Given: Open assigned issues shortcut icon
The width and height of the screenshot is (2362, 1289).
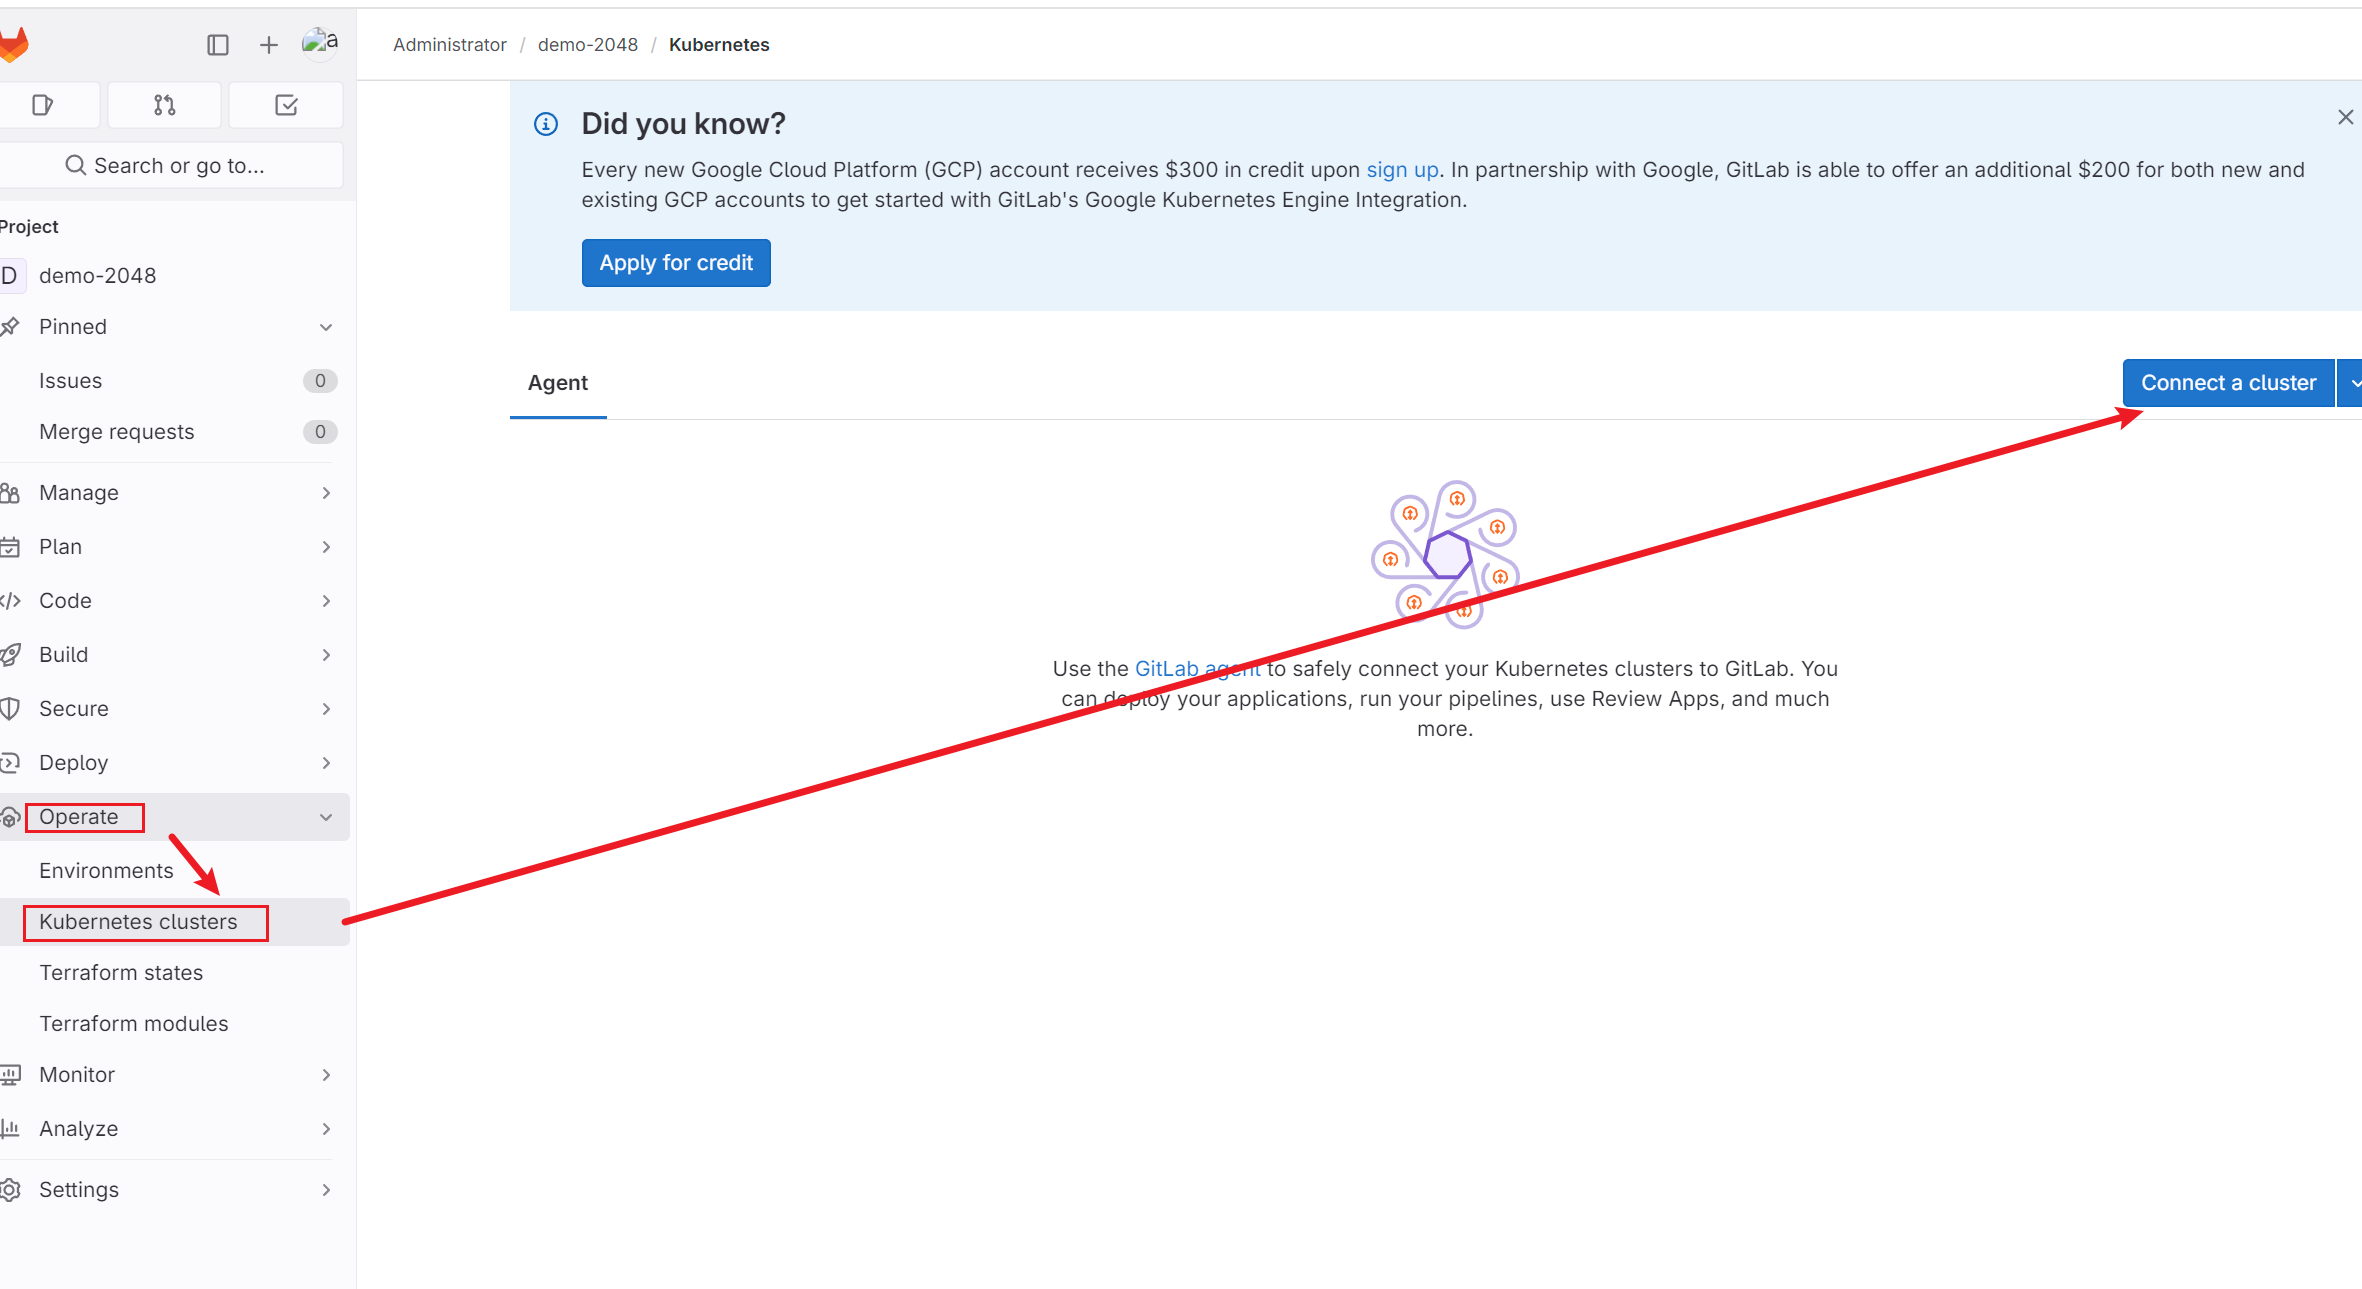Looking at the screenshot, I should [43, 105].
